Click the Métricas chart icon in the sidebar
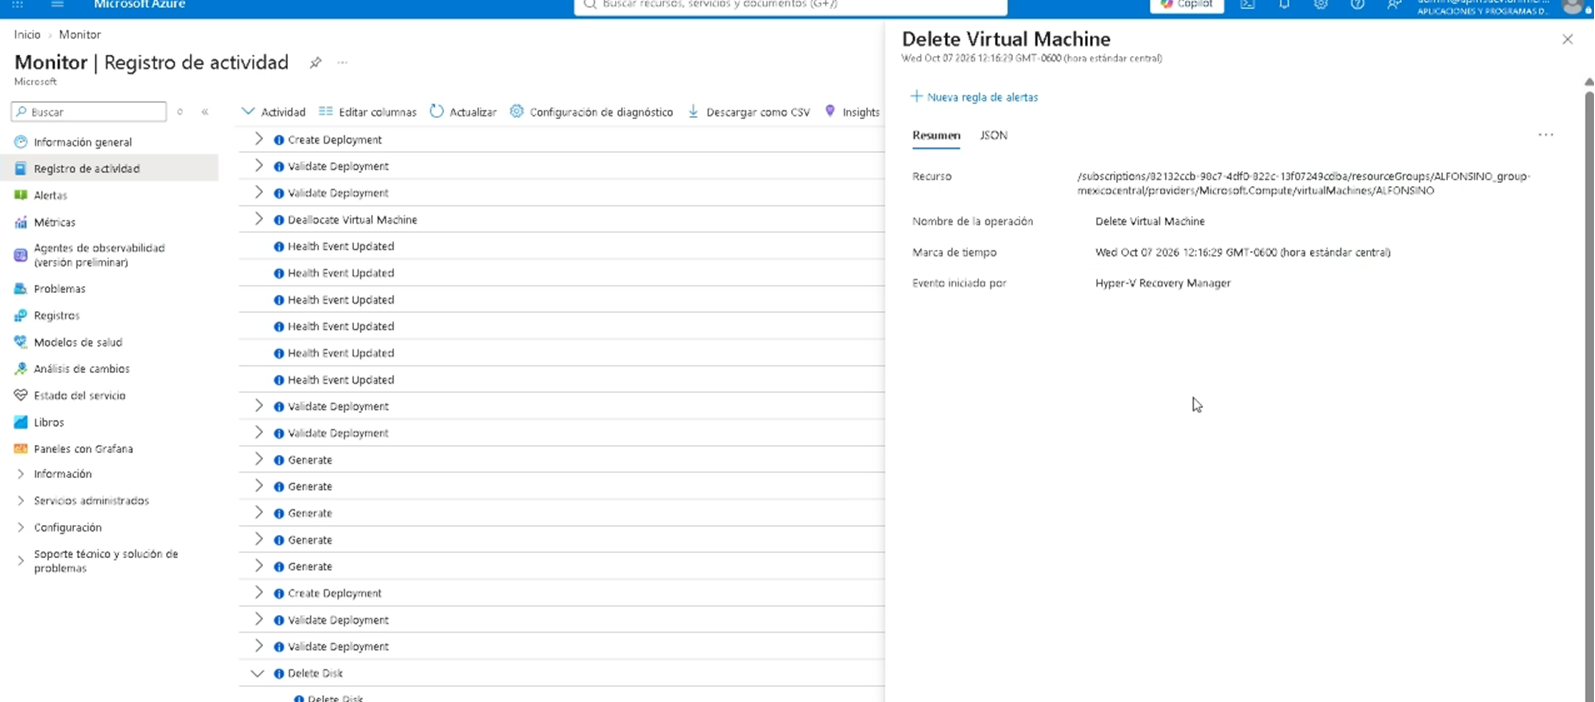The image size is (1595, 702). click(x=20, y=222)
